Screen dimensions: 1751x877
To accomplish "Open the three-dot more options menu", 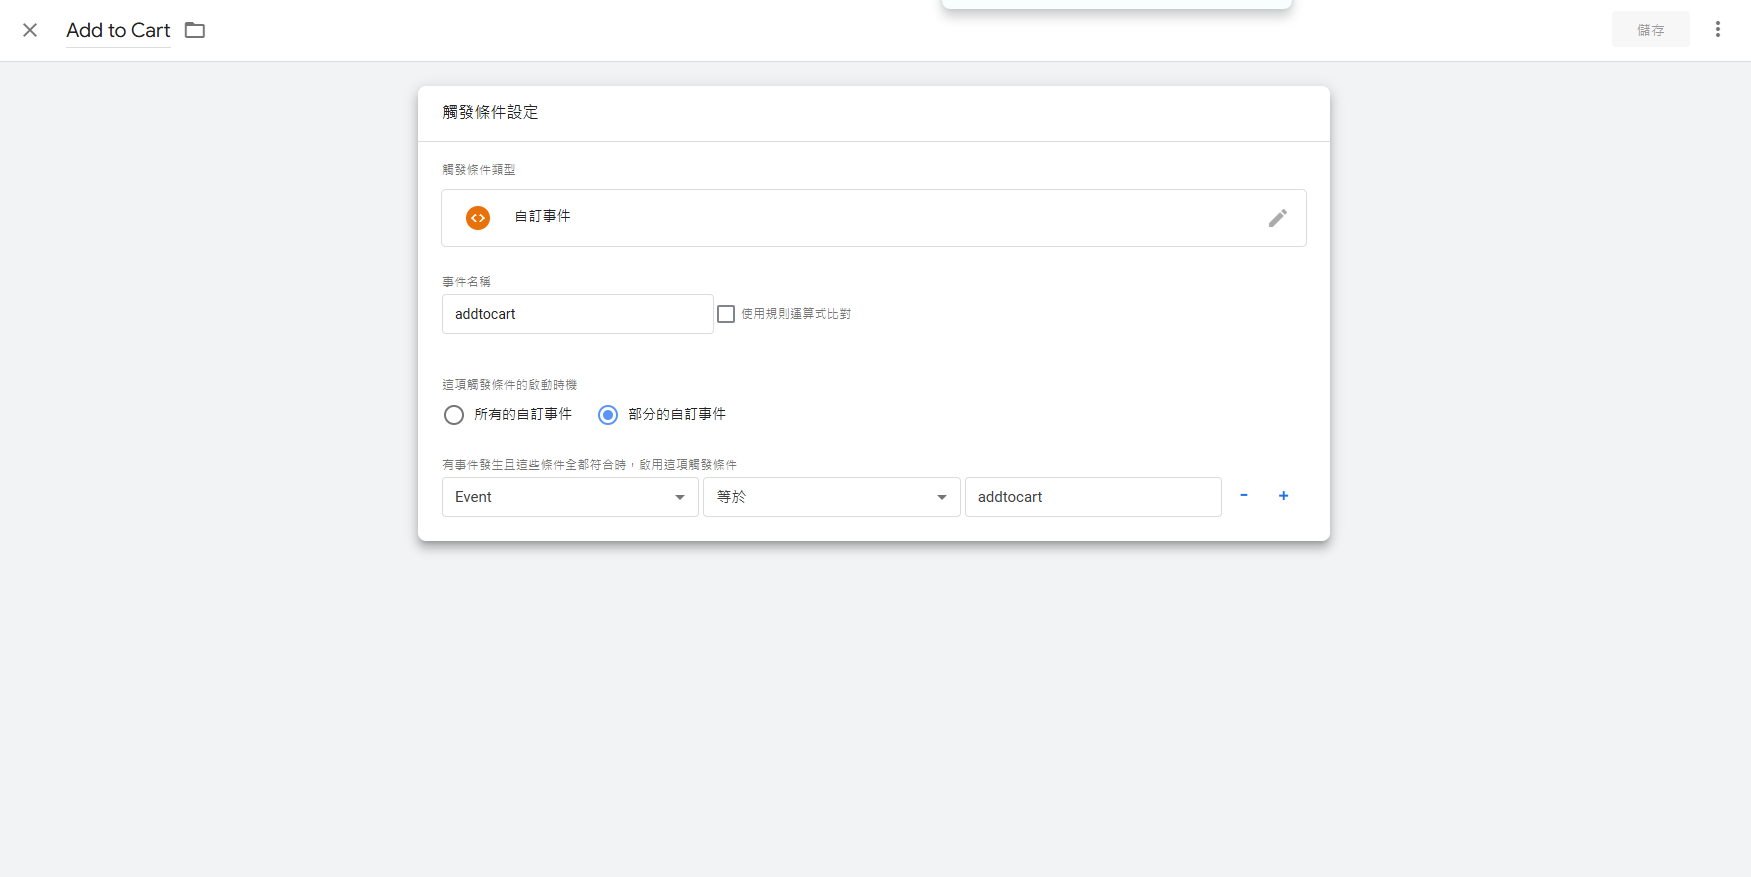I will click(1717, 30).
